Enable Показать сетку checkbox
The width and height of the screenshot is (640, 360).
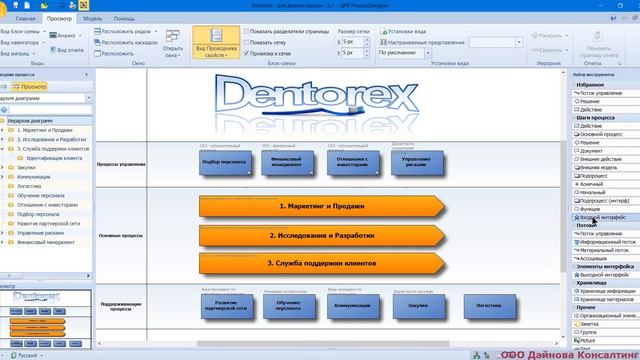(x=247, y=42)
